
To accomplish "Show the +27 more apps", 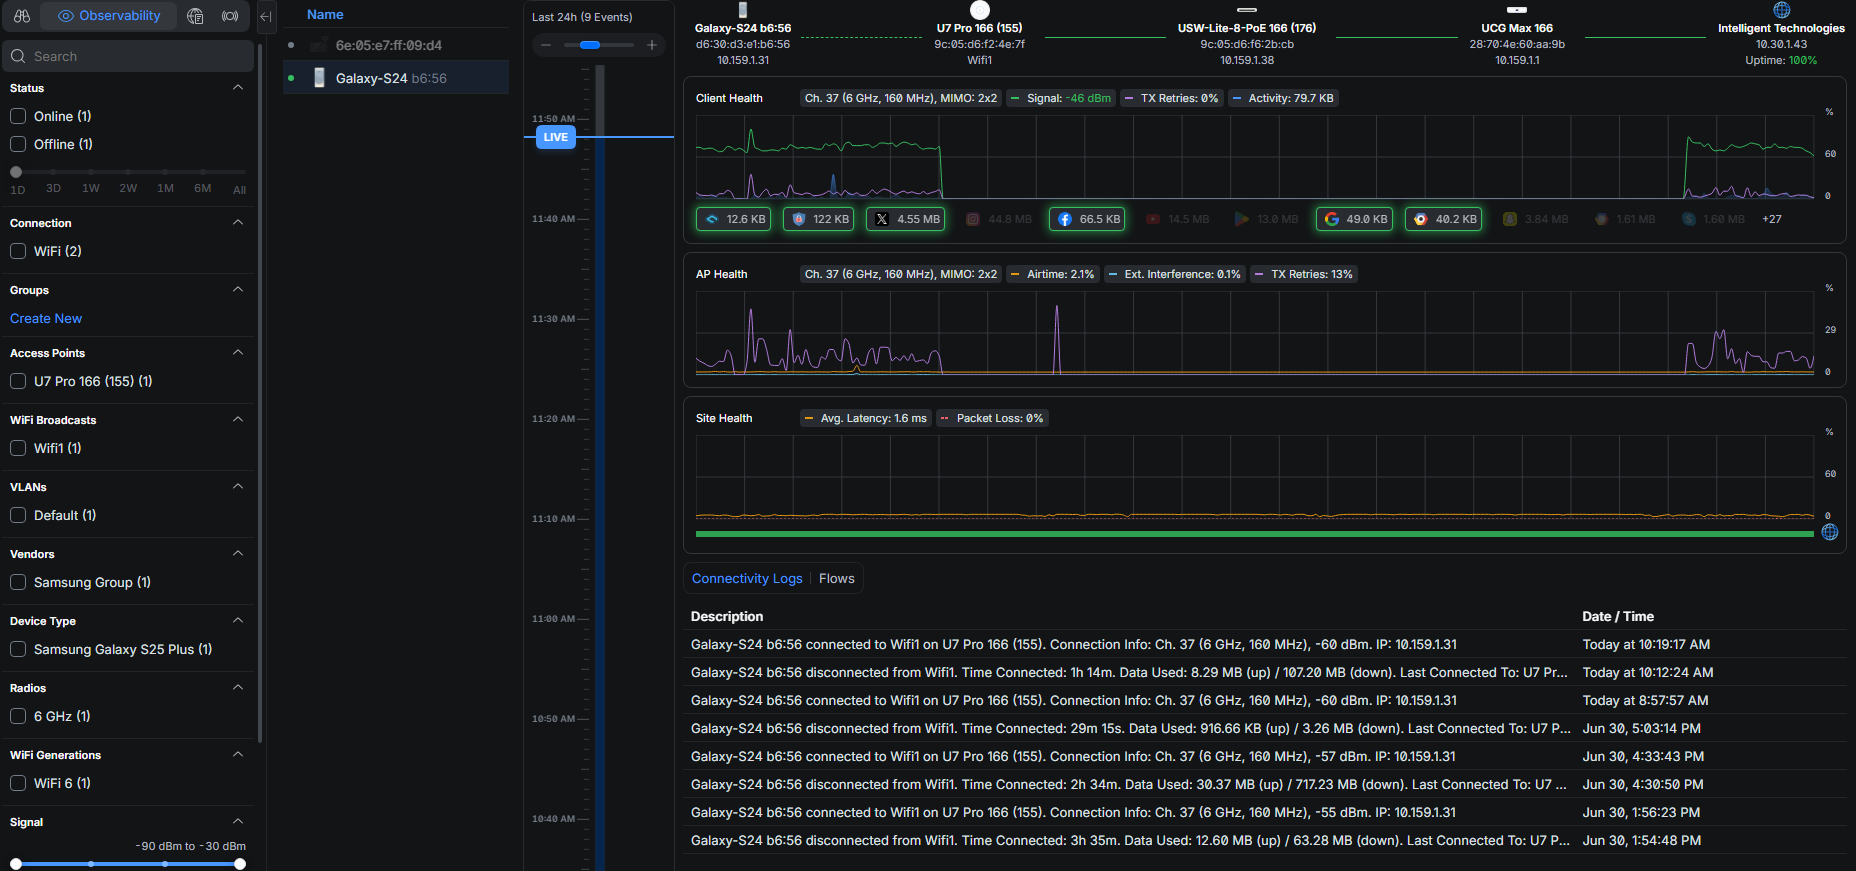I will click(1772, 219).
